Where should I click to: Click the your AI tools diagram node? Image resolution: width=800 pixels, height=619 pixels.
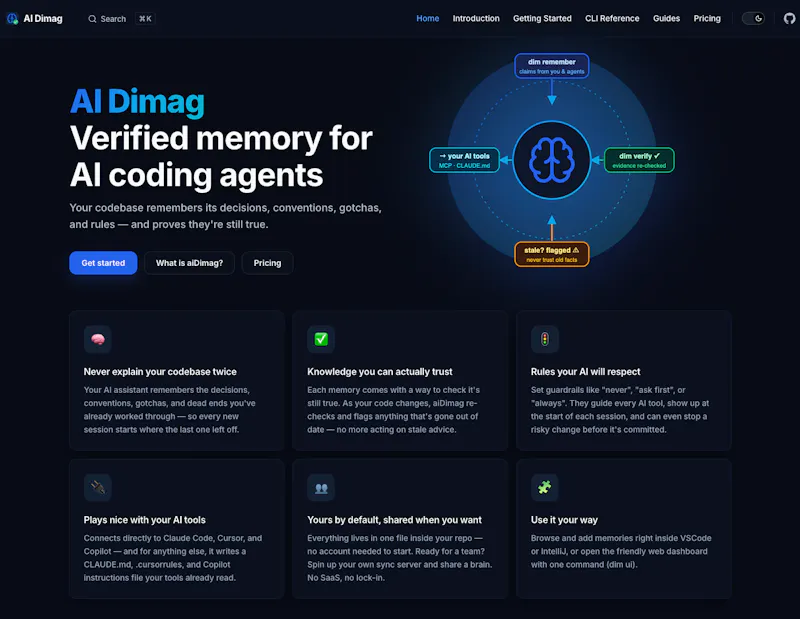pos(464,160)
